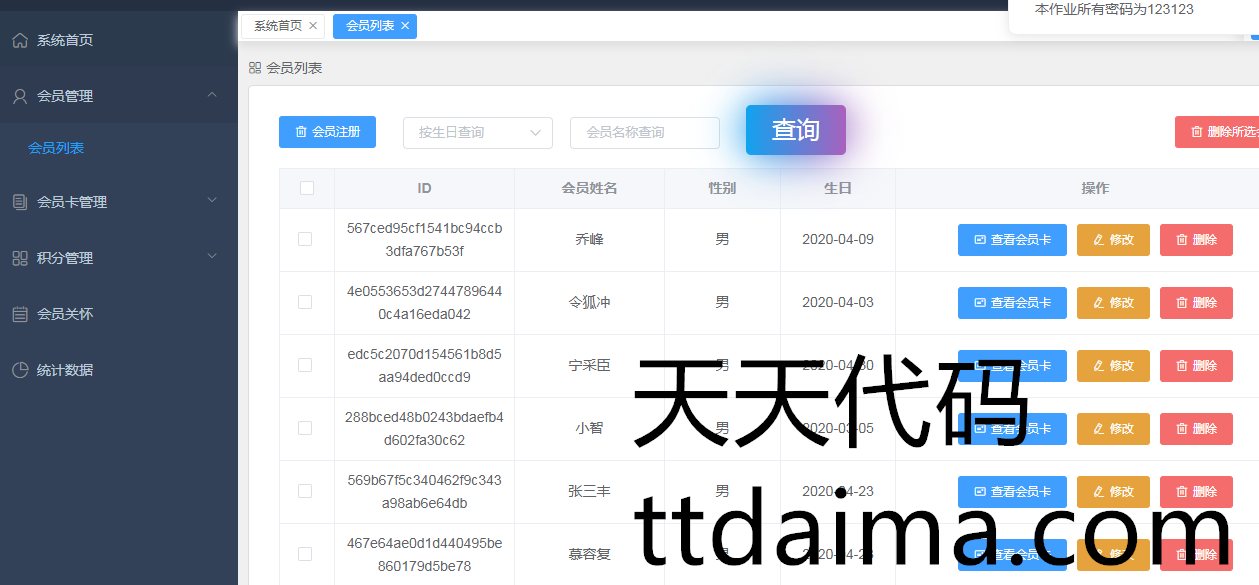This screenshot has width=1259, height=585.
Task: Open the 按生日查询 dropdown
Action: 477,132
